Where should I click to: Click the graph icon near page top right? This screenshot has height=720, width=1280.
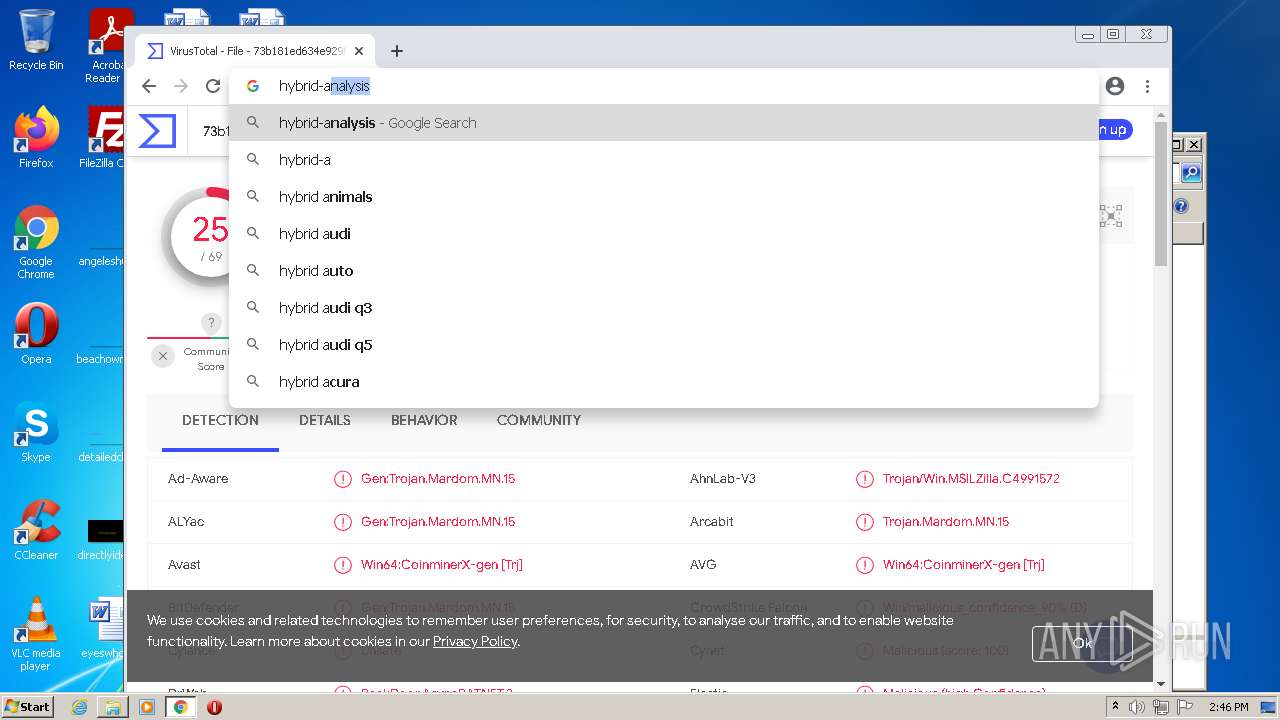click(x=1111, y=216)
